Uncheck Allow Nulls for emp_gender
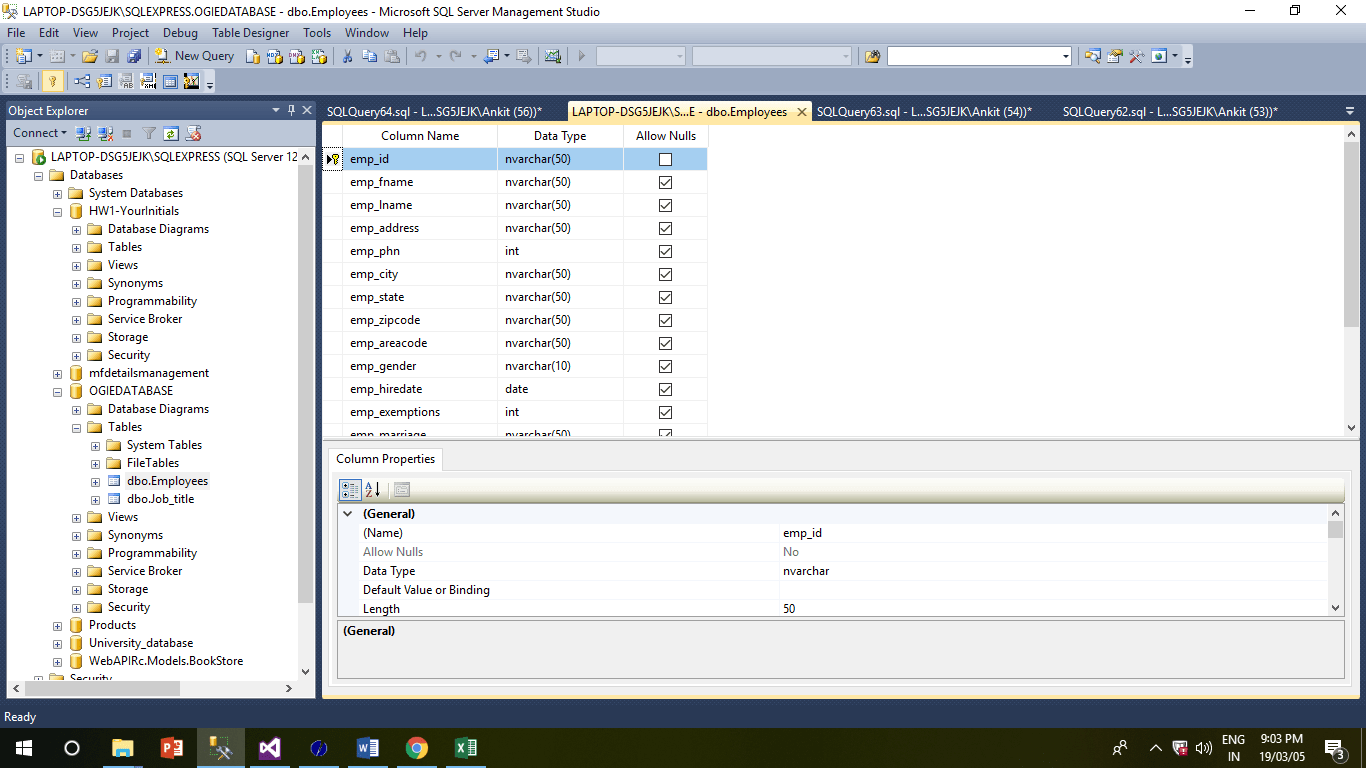The image size is (1366, 768). point(665,366)
